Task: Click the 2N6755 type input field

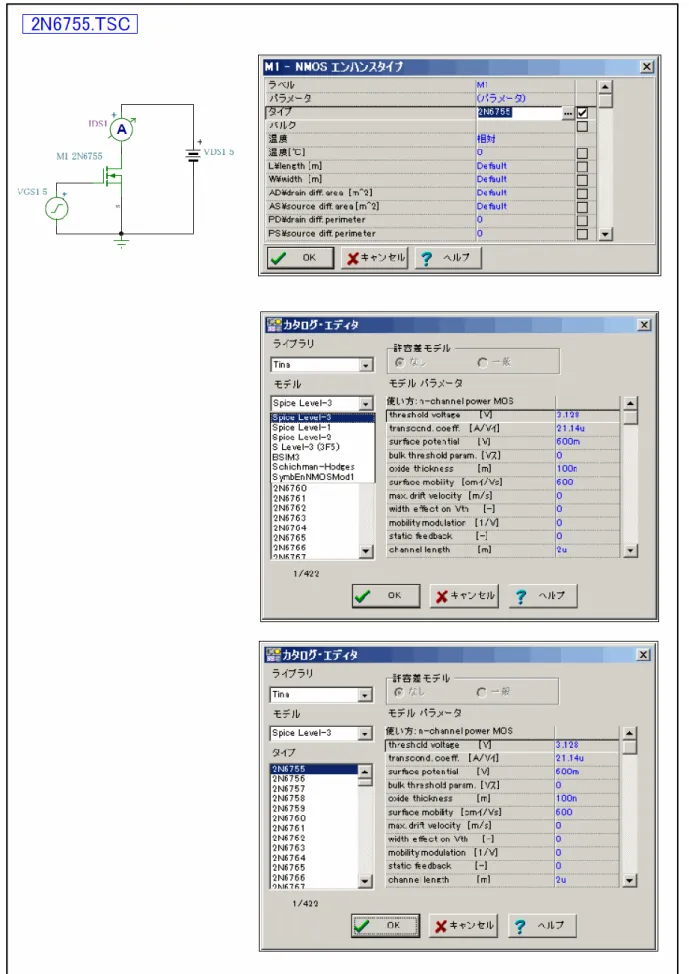Action: pyautogui.click(x=519, y=112)
